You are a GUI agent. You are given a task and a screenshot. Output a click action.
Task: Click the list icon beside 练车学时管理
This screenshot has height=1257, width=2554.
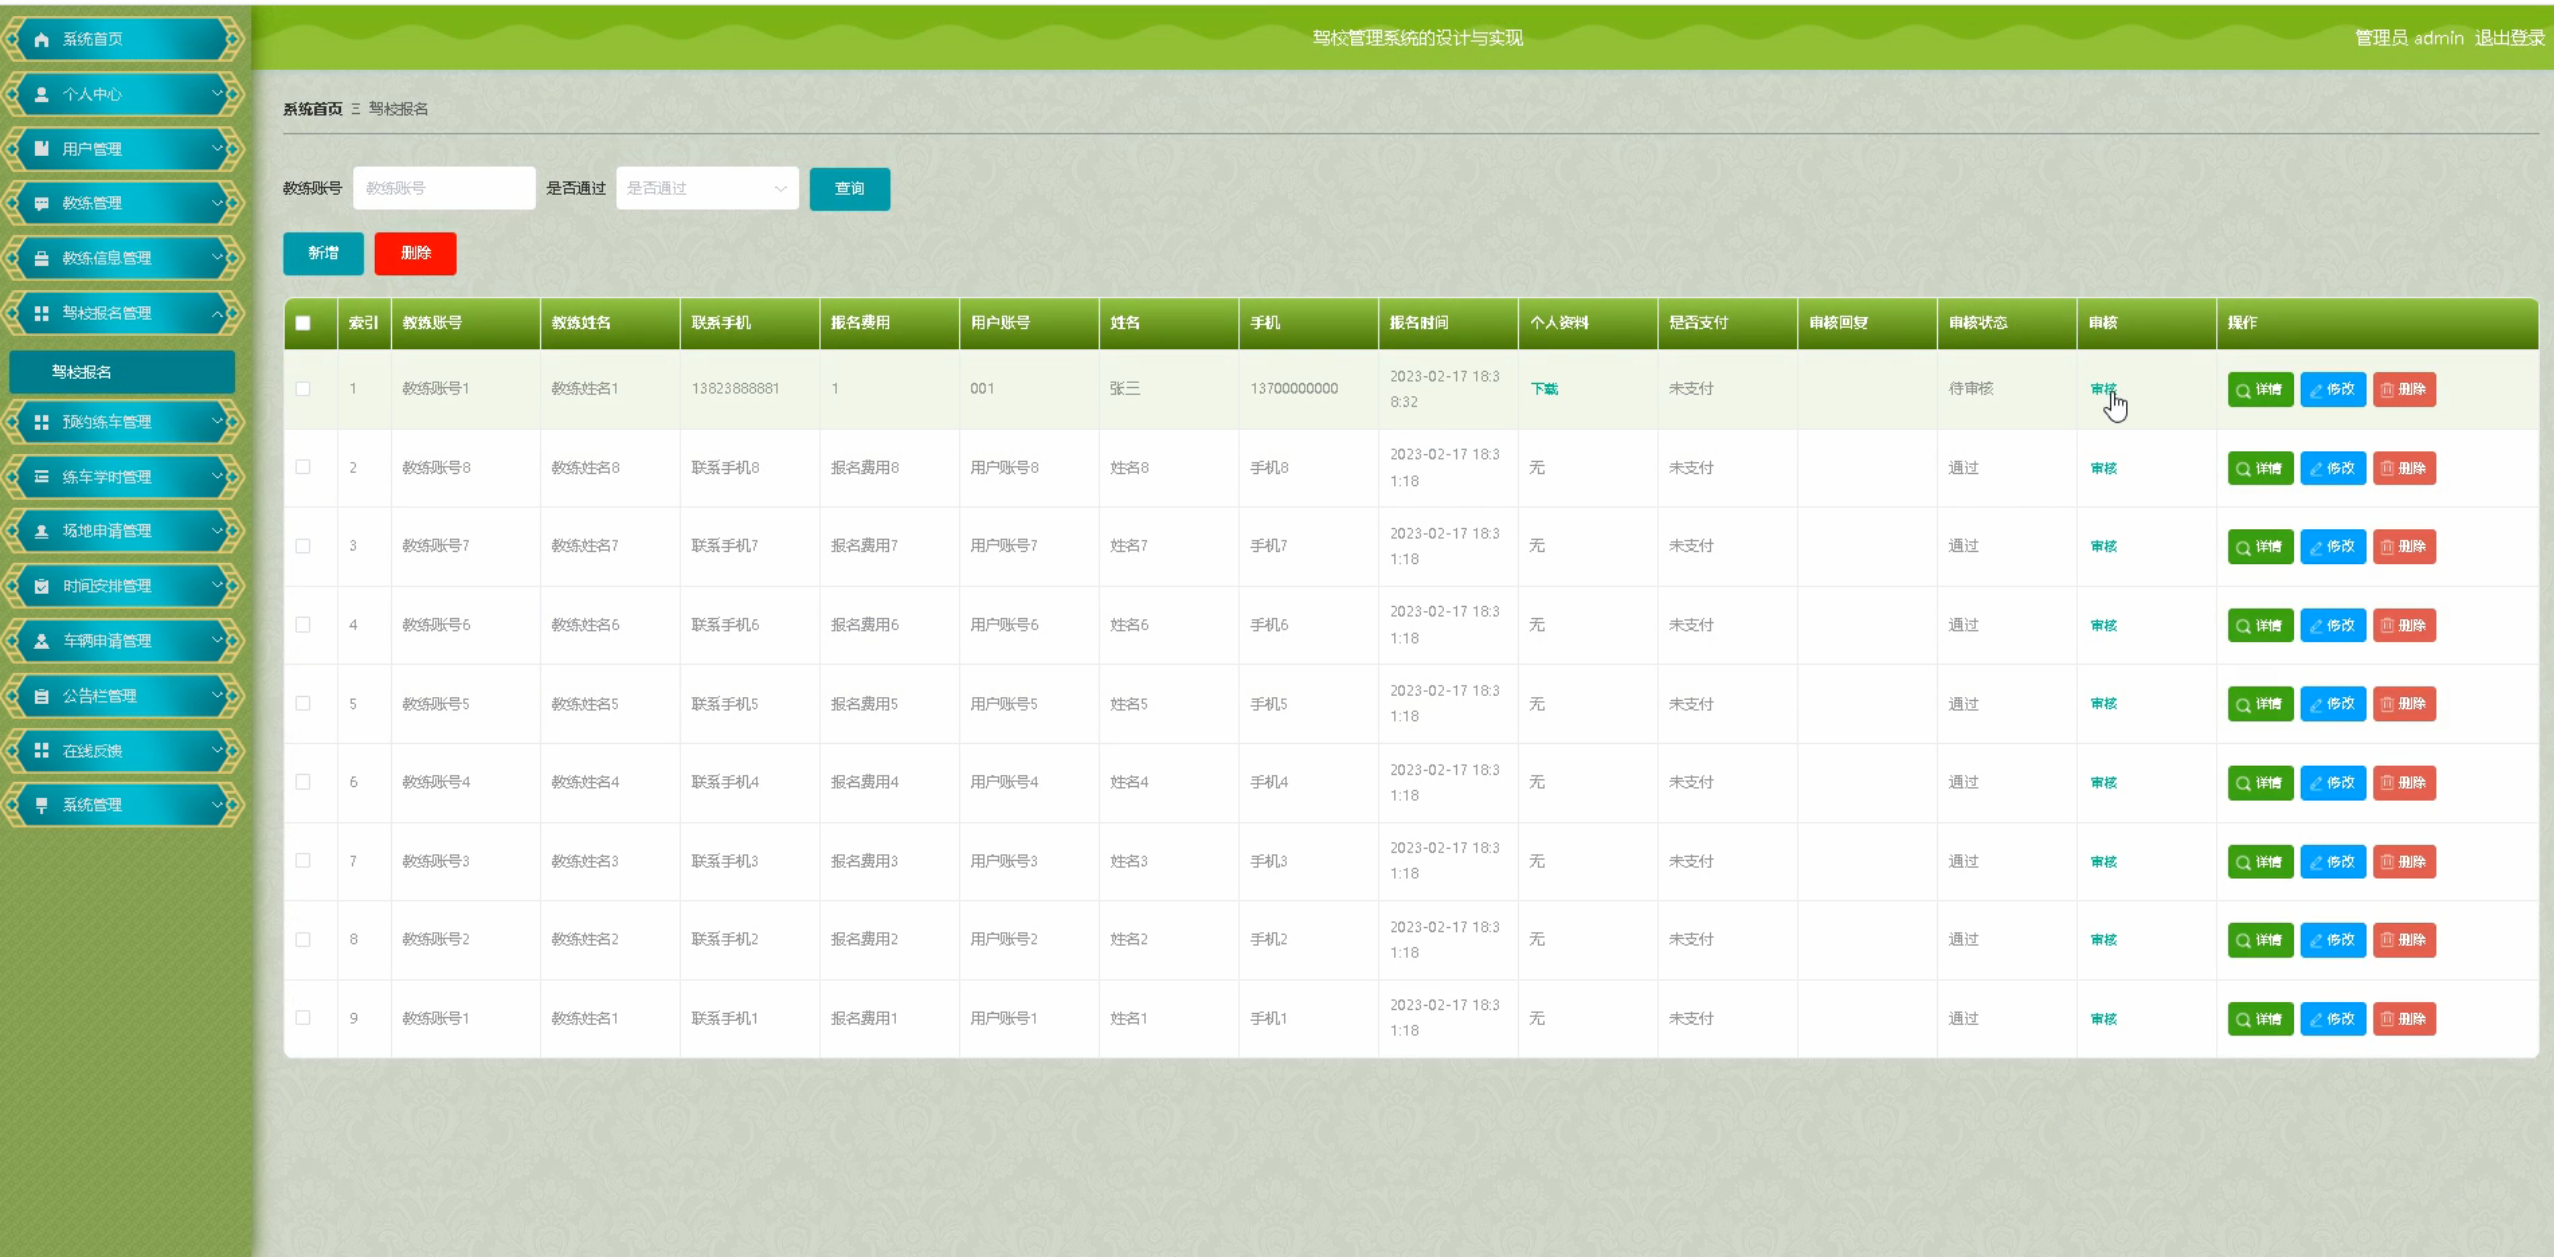pyautogui.click(x=41, y=477)
